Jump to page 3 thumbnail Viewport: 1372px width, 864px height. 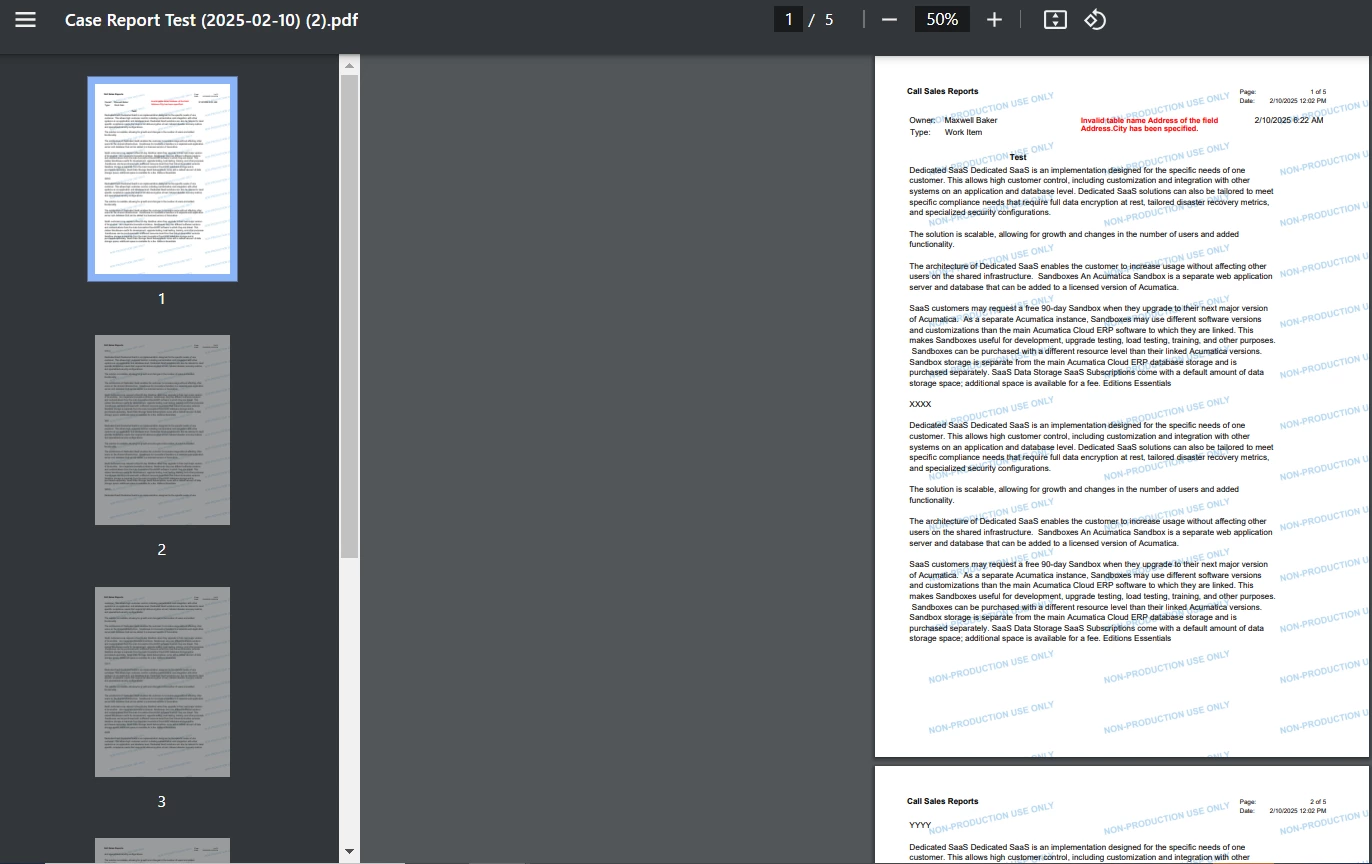(162, 682)
